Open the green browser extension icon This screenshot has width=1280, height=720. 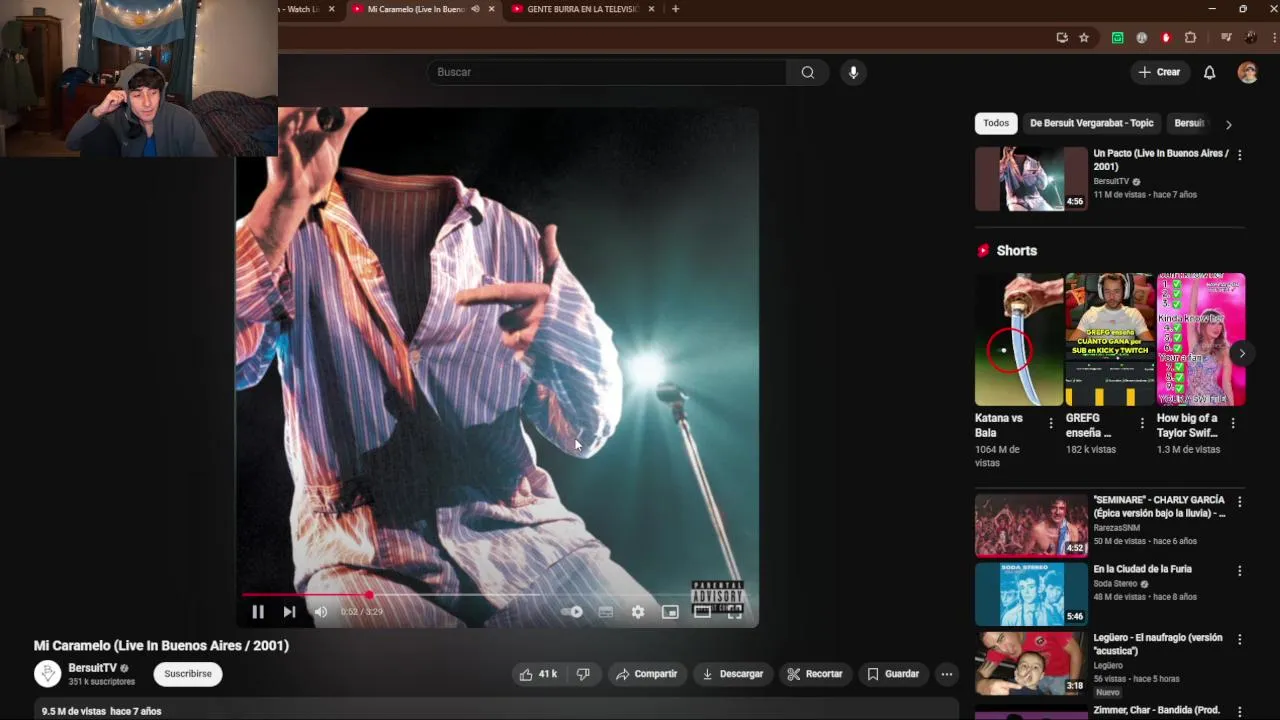[1118, 38]
